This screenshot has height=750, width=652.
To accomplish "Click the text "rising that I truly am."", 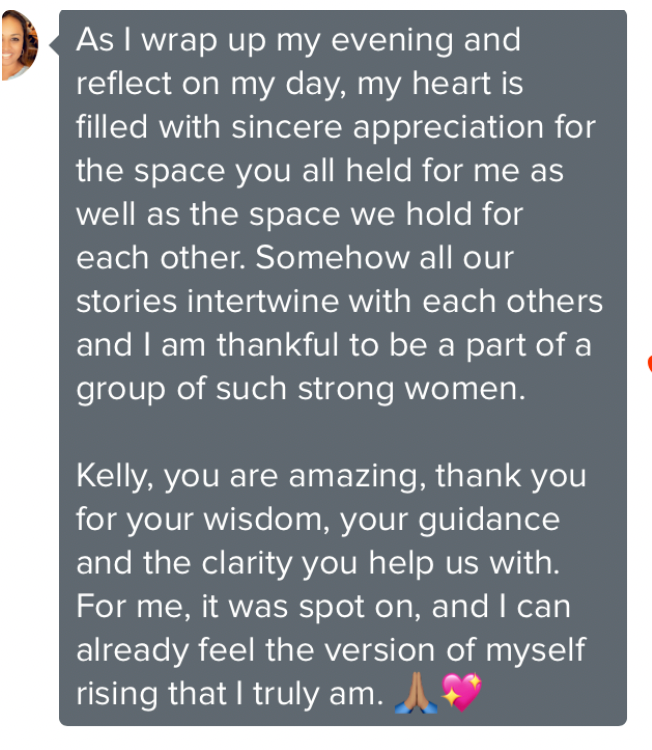I will 230,694.
